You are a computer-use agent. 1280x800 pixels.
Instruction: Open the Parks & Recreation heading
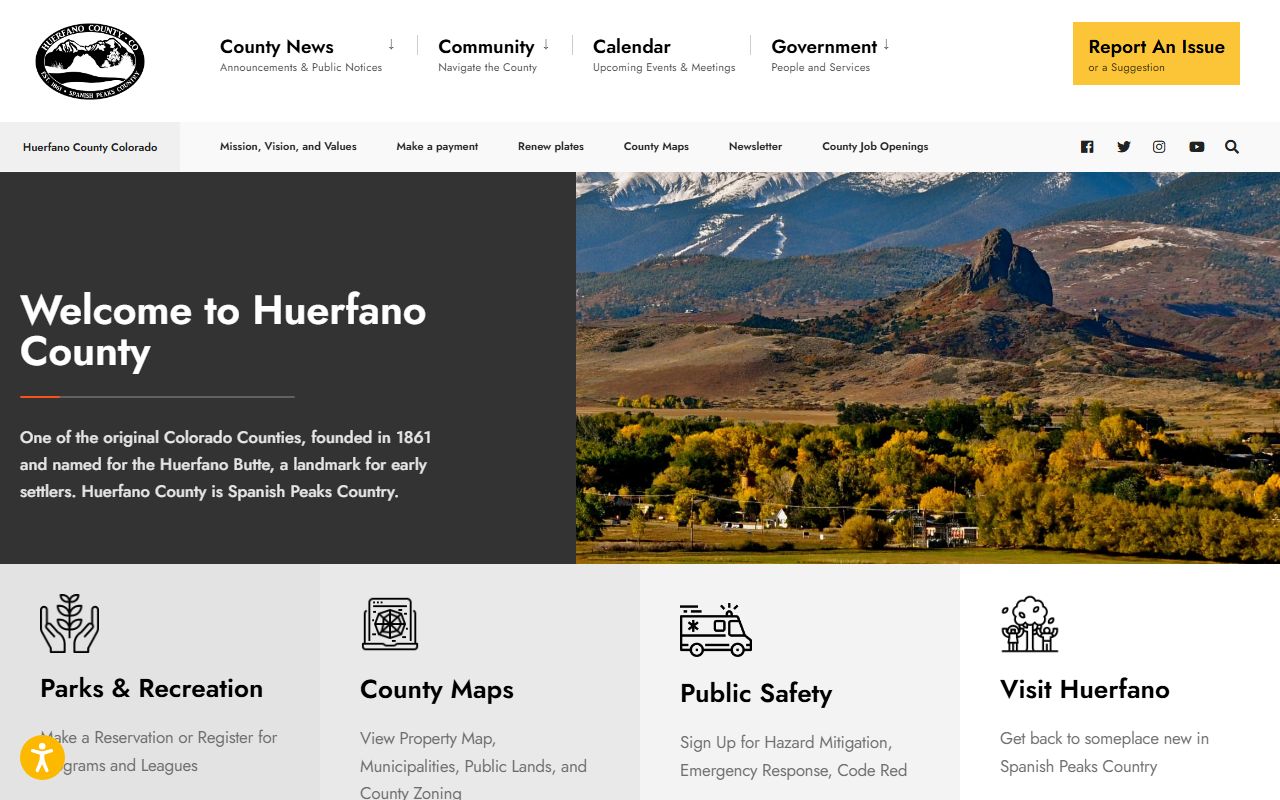[x=151, y=688]
